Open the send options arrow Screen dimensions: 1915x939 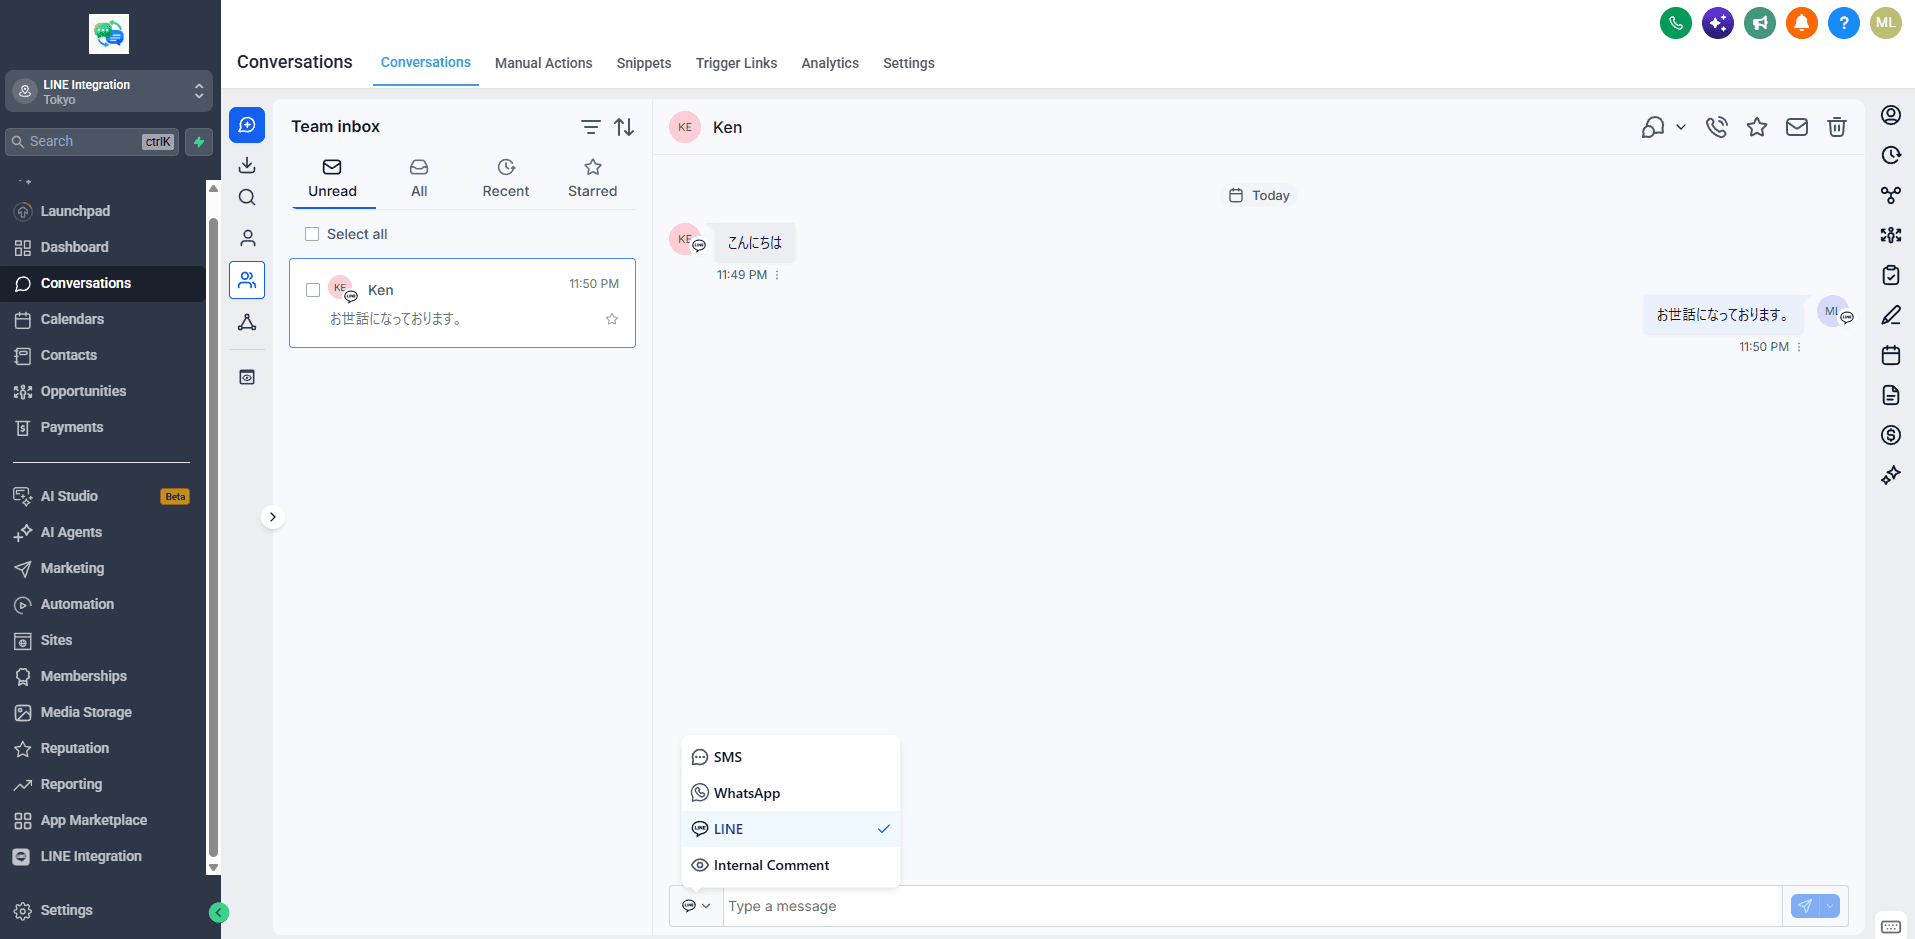(1830, 906)
